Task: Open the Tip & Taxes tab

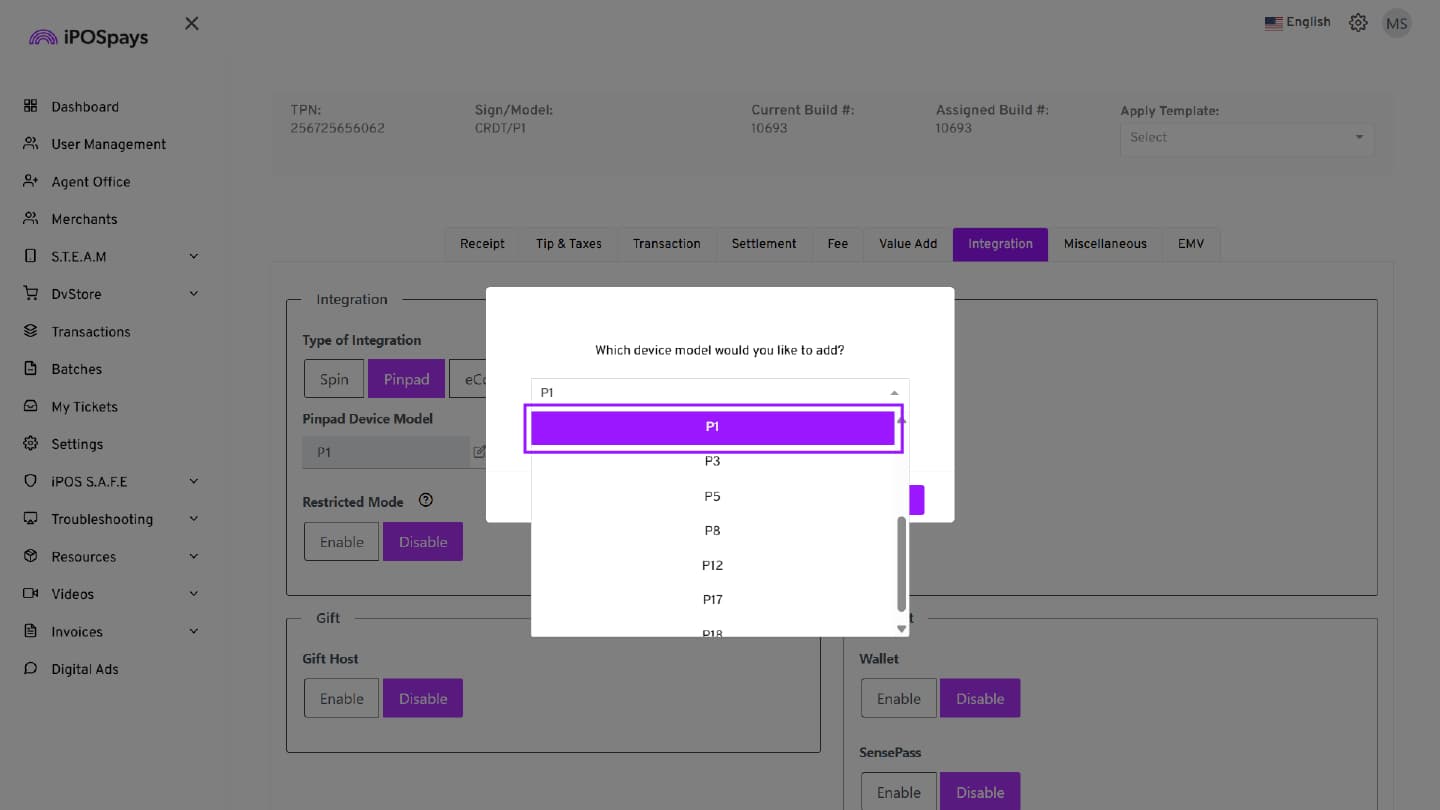Action: (x=568, y=244)
